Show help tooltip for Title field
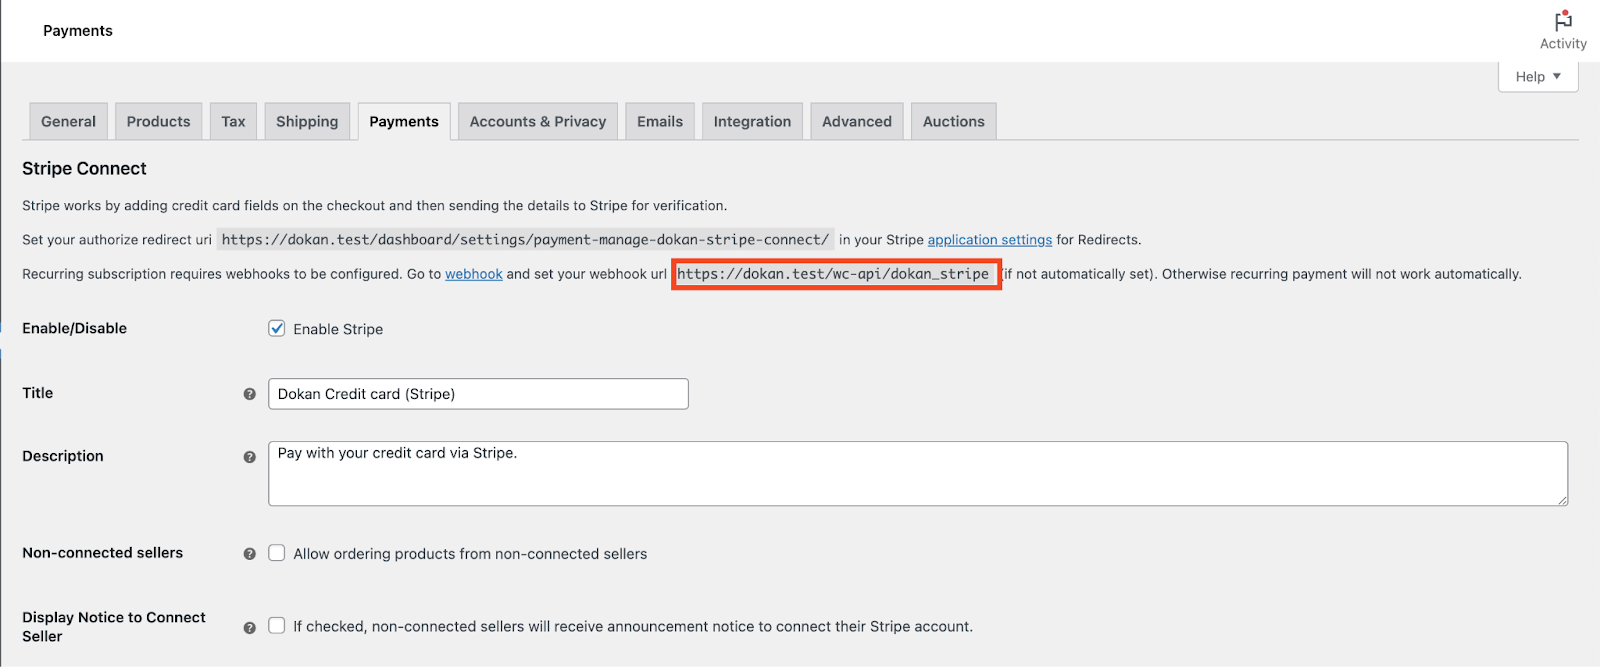1600x667 pixels. (250, 394)
